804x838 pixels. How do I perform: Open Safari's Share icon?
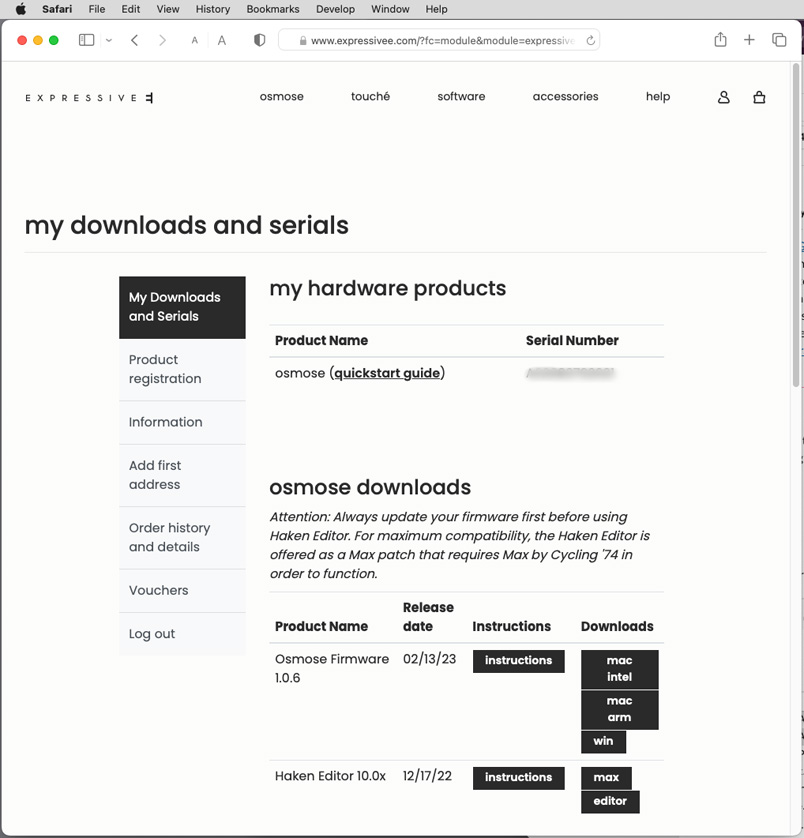click(x=719, y=40)
